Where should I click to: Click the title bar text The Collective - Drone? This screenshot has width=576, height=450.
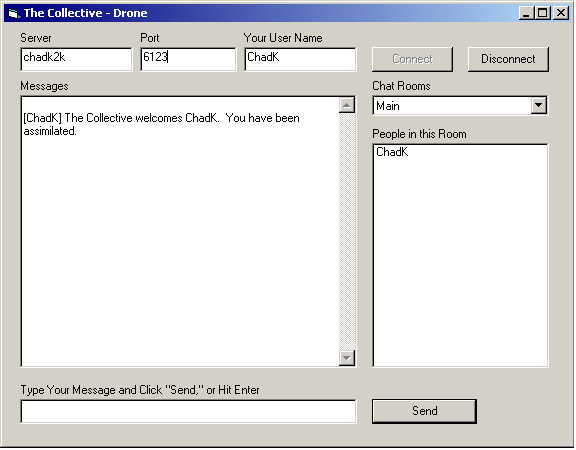[86, 13]
